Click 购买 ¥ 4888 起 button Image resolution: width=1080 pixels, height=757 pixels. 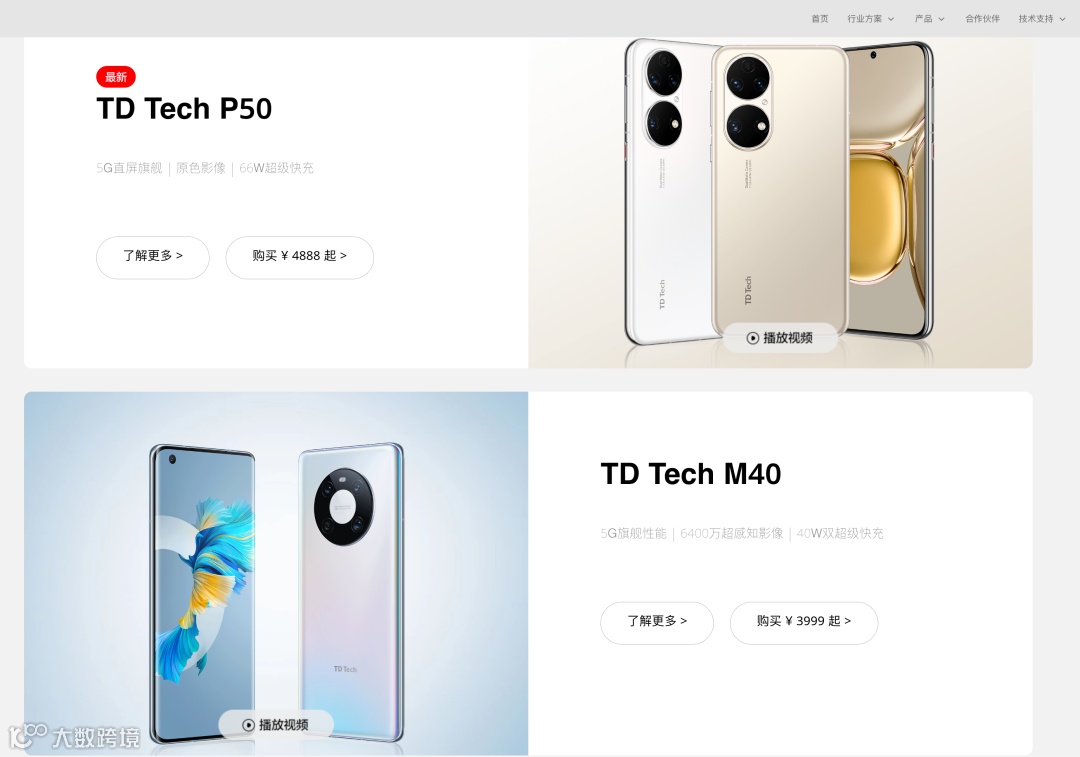(300, 257)
